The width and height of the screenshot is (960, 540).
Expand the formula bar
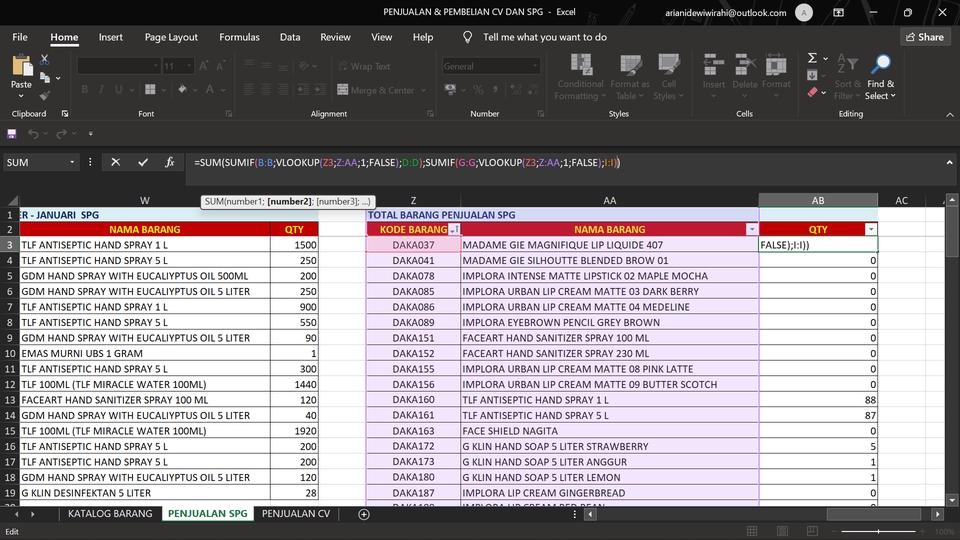pyautogui.click(x=949, y=162)
